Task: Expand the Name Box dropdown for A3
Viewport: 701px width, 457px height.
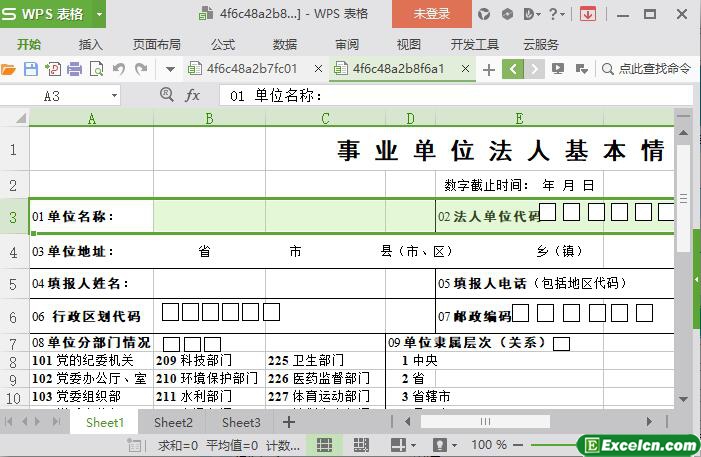Action: pos(114,96)
